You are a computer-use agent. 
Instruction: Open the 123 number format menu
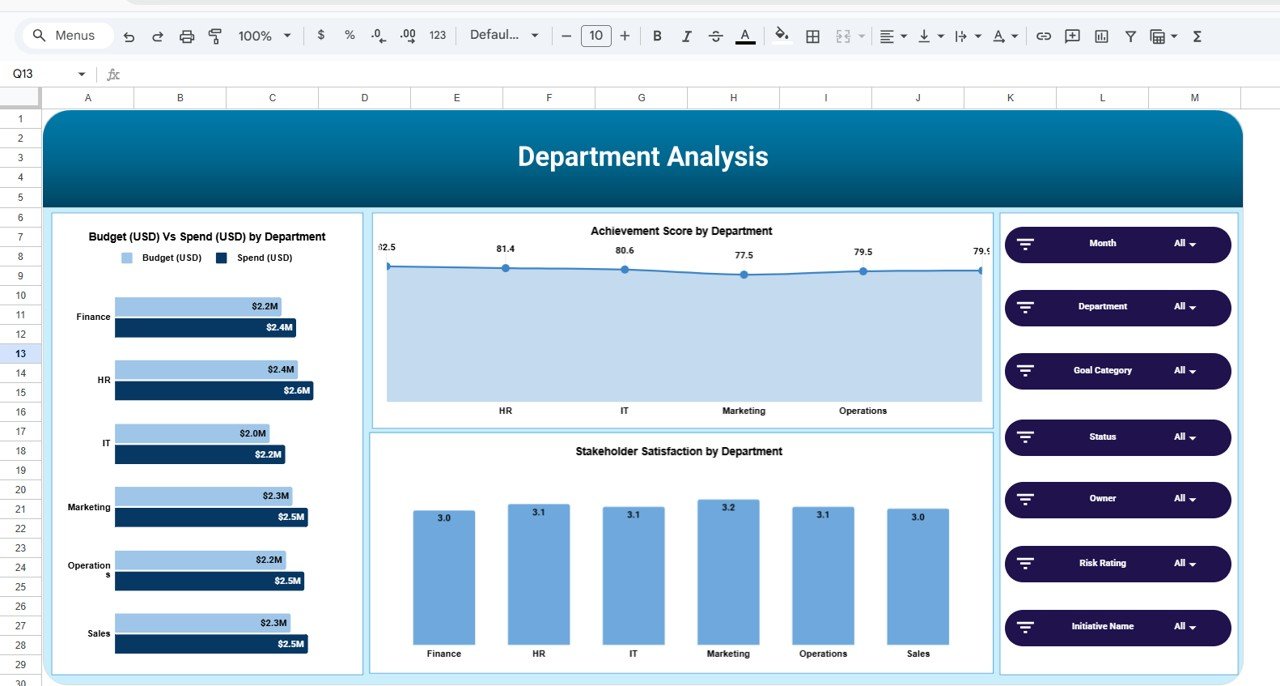[x=437, y=35]
